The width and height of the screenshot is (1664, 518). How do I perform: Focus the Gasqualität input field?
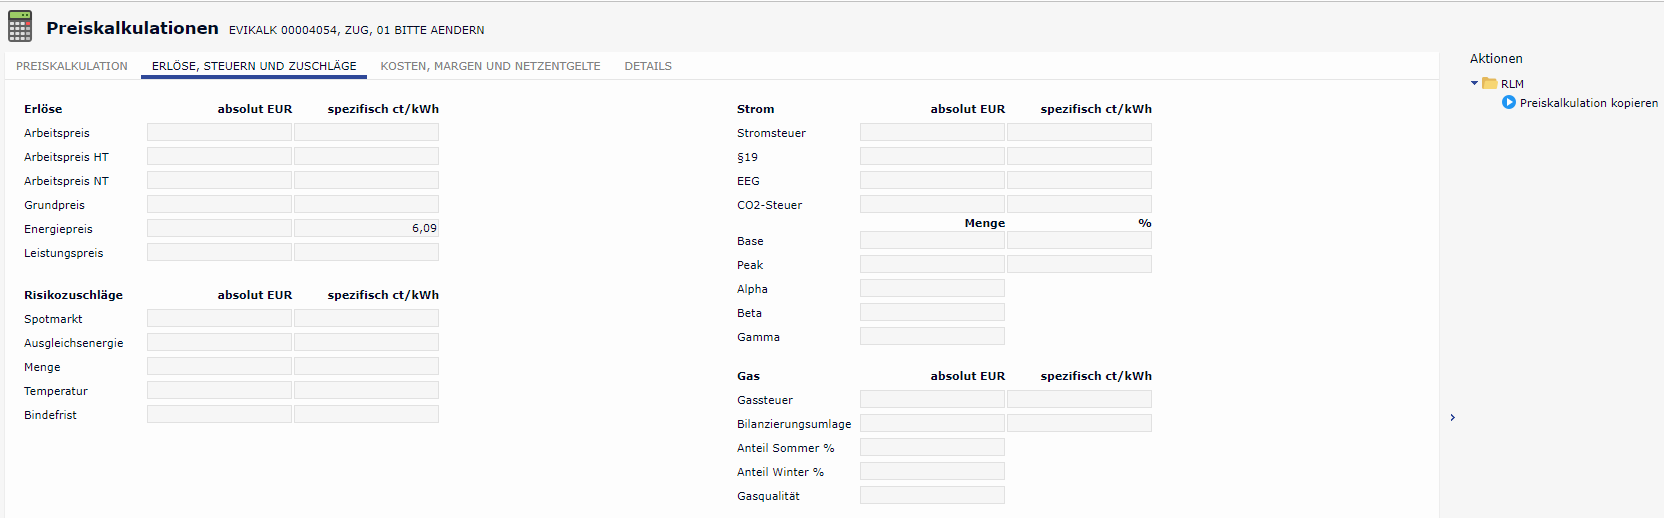(932, 496)
